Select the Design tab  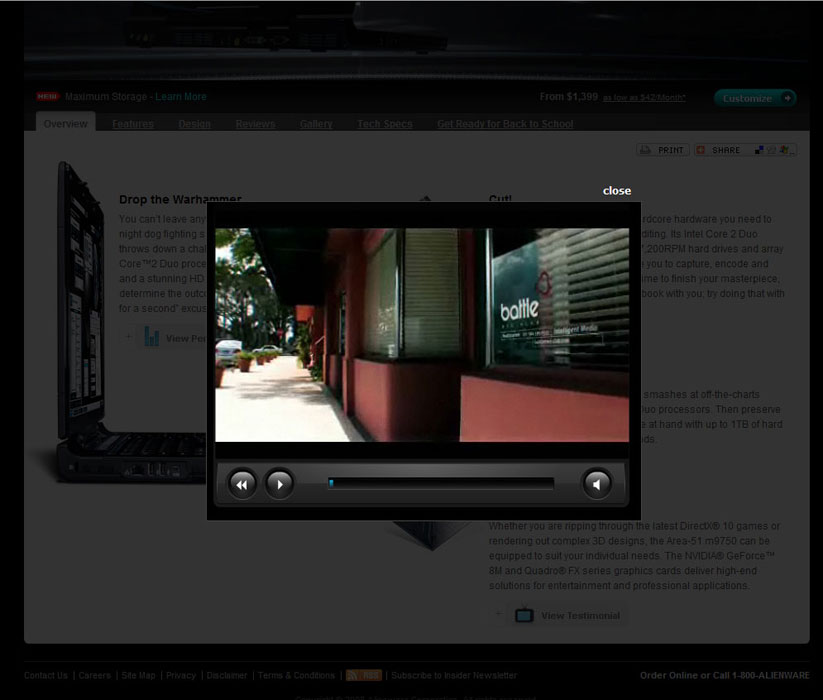(x=195, y=124)
